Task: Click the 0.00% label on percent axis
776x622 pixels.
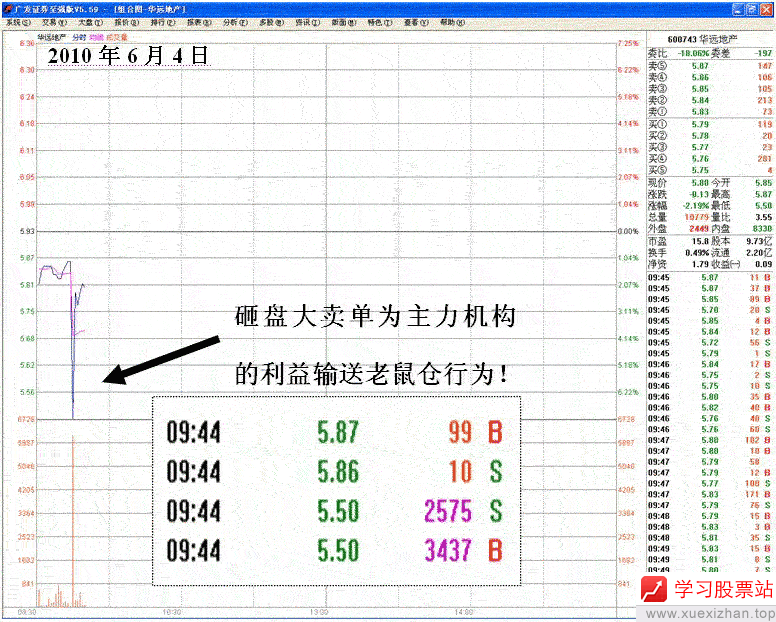Action: tap(629, 231)
